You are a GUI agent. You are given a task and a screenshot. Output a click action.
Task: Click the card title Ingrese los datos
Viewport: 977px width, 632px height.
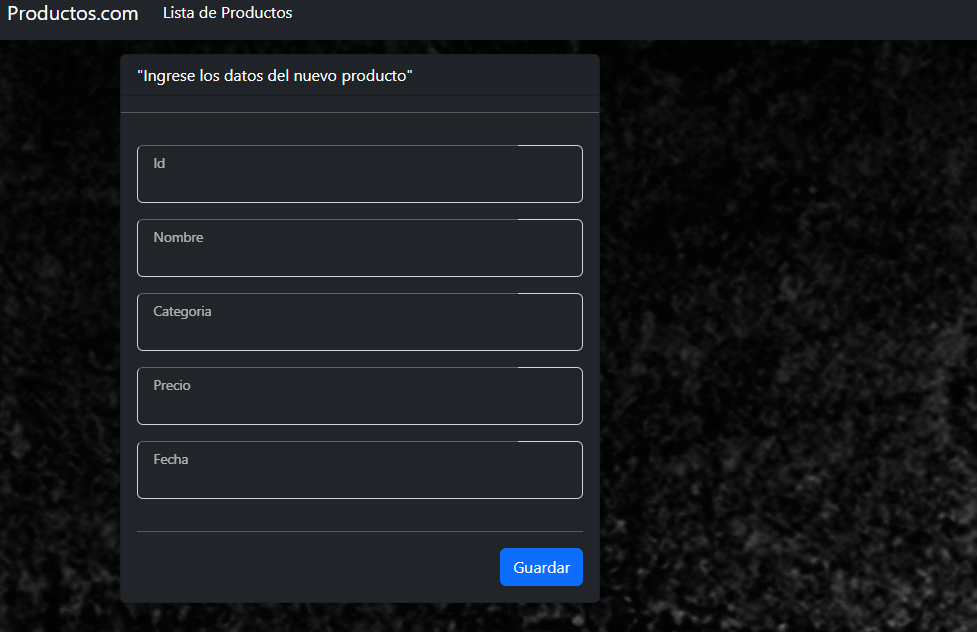coord(274,75)
